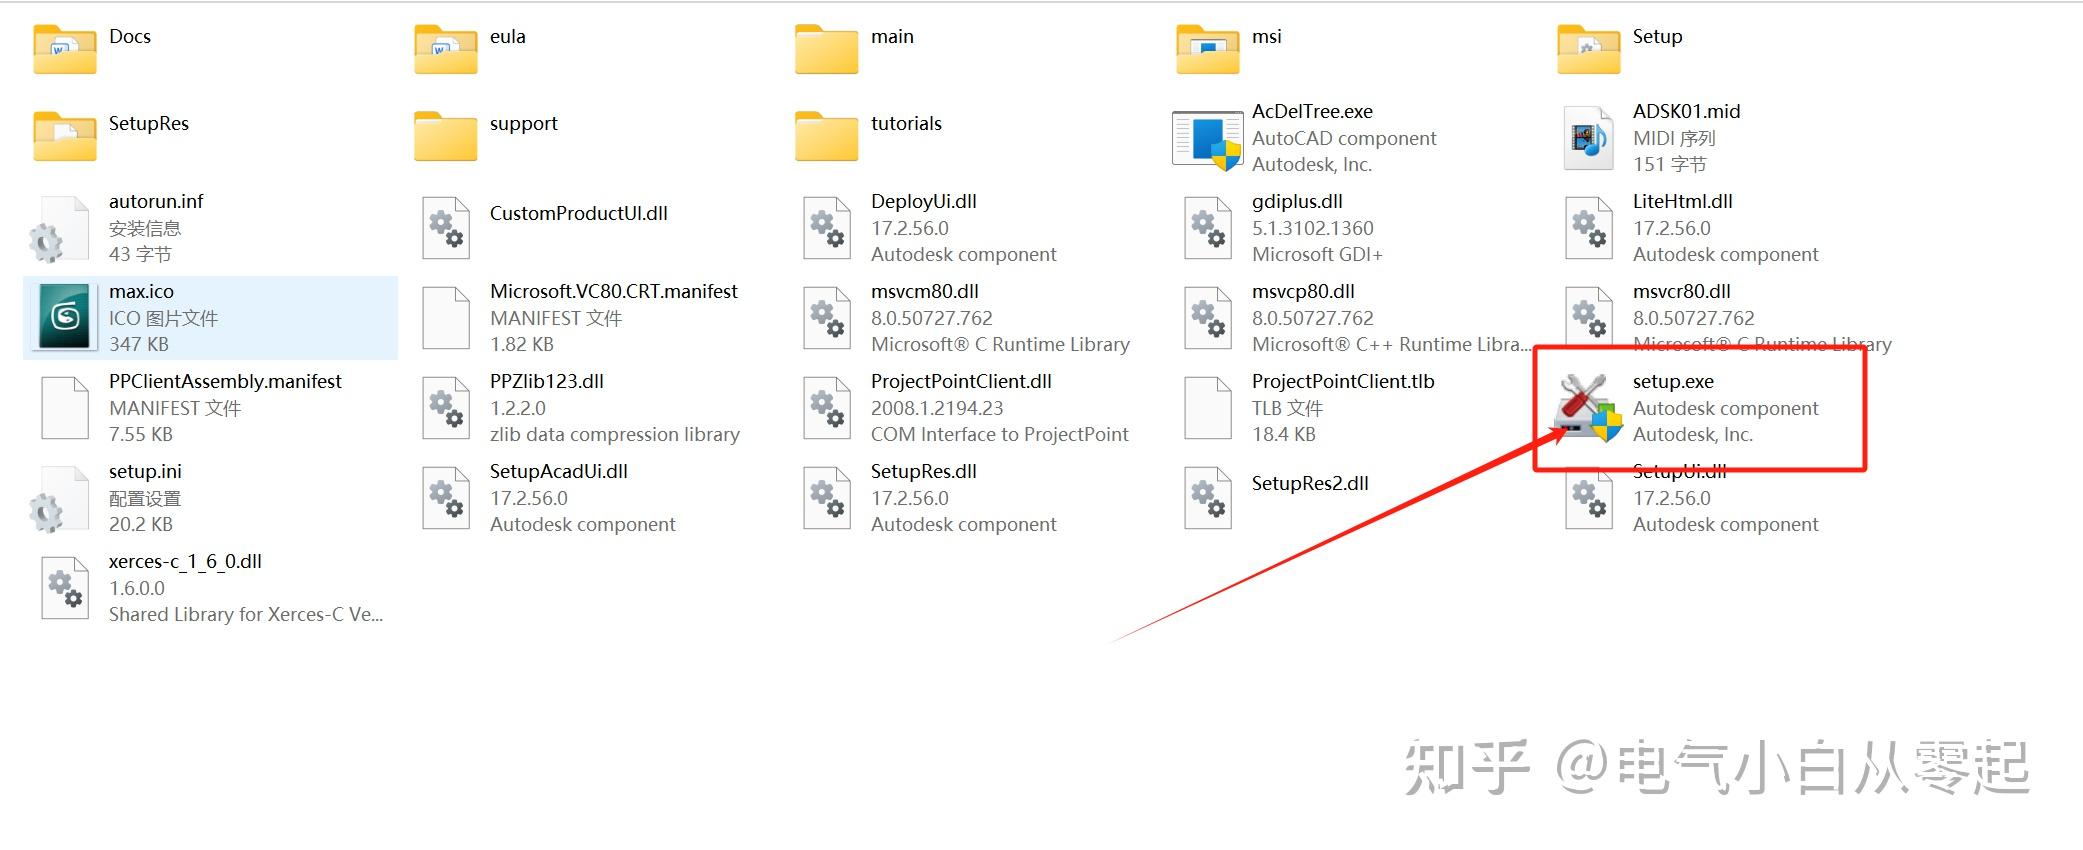Click the msvcp80.dll file name
Viewport: 2083px width, 850px height.
(x=1303, y=291)
